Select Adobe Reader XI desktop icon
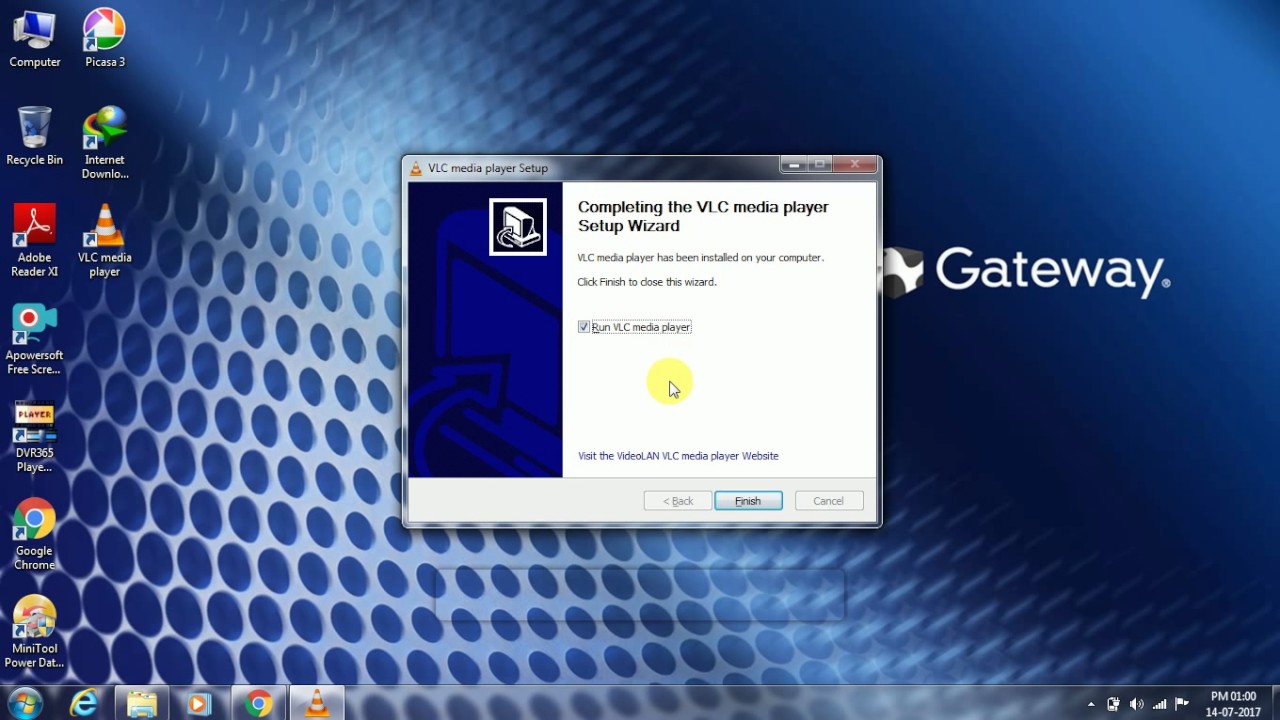The height and width of the screenshot is (720, 1280). [35, 241]
